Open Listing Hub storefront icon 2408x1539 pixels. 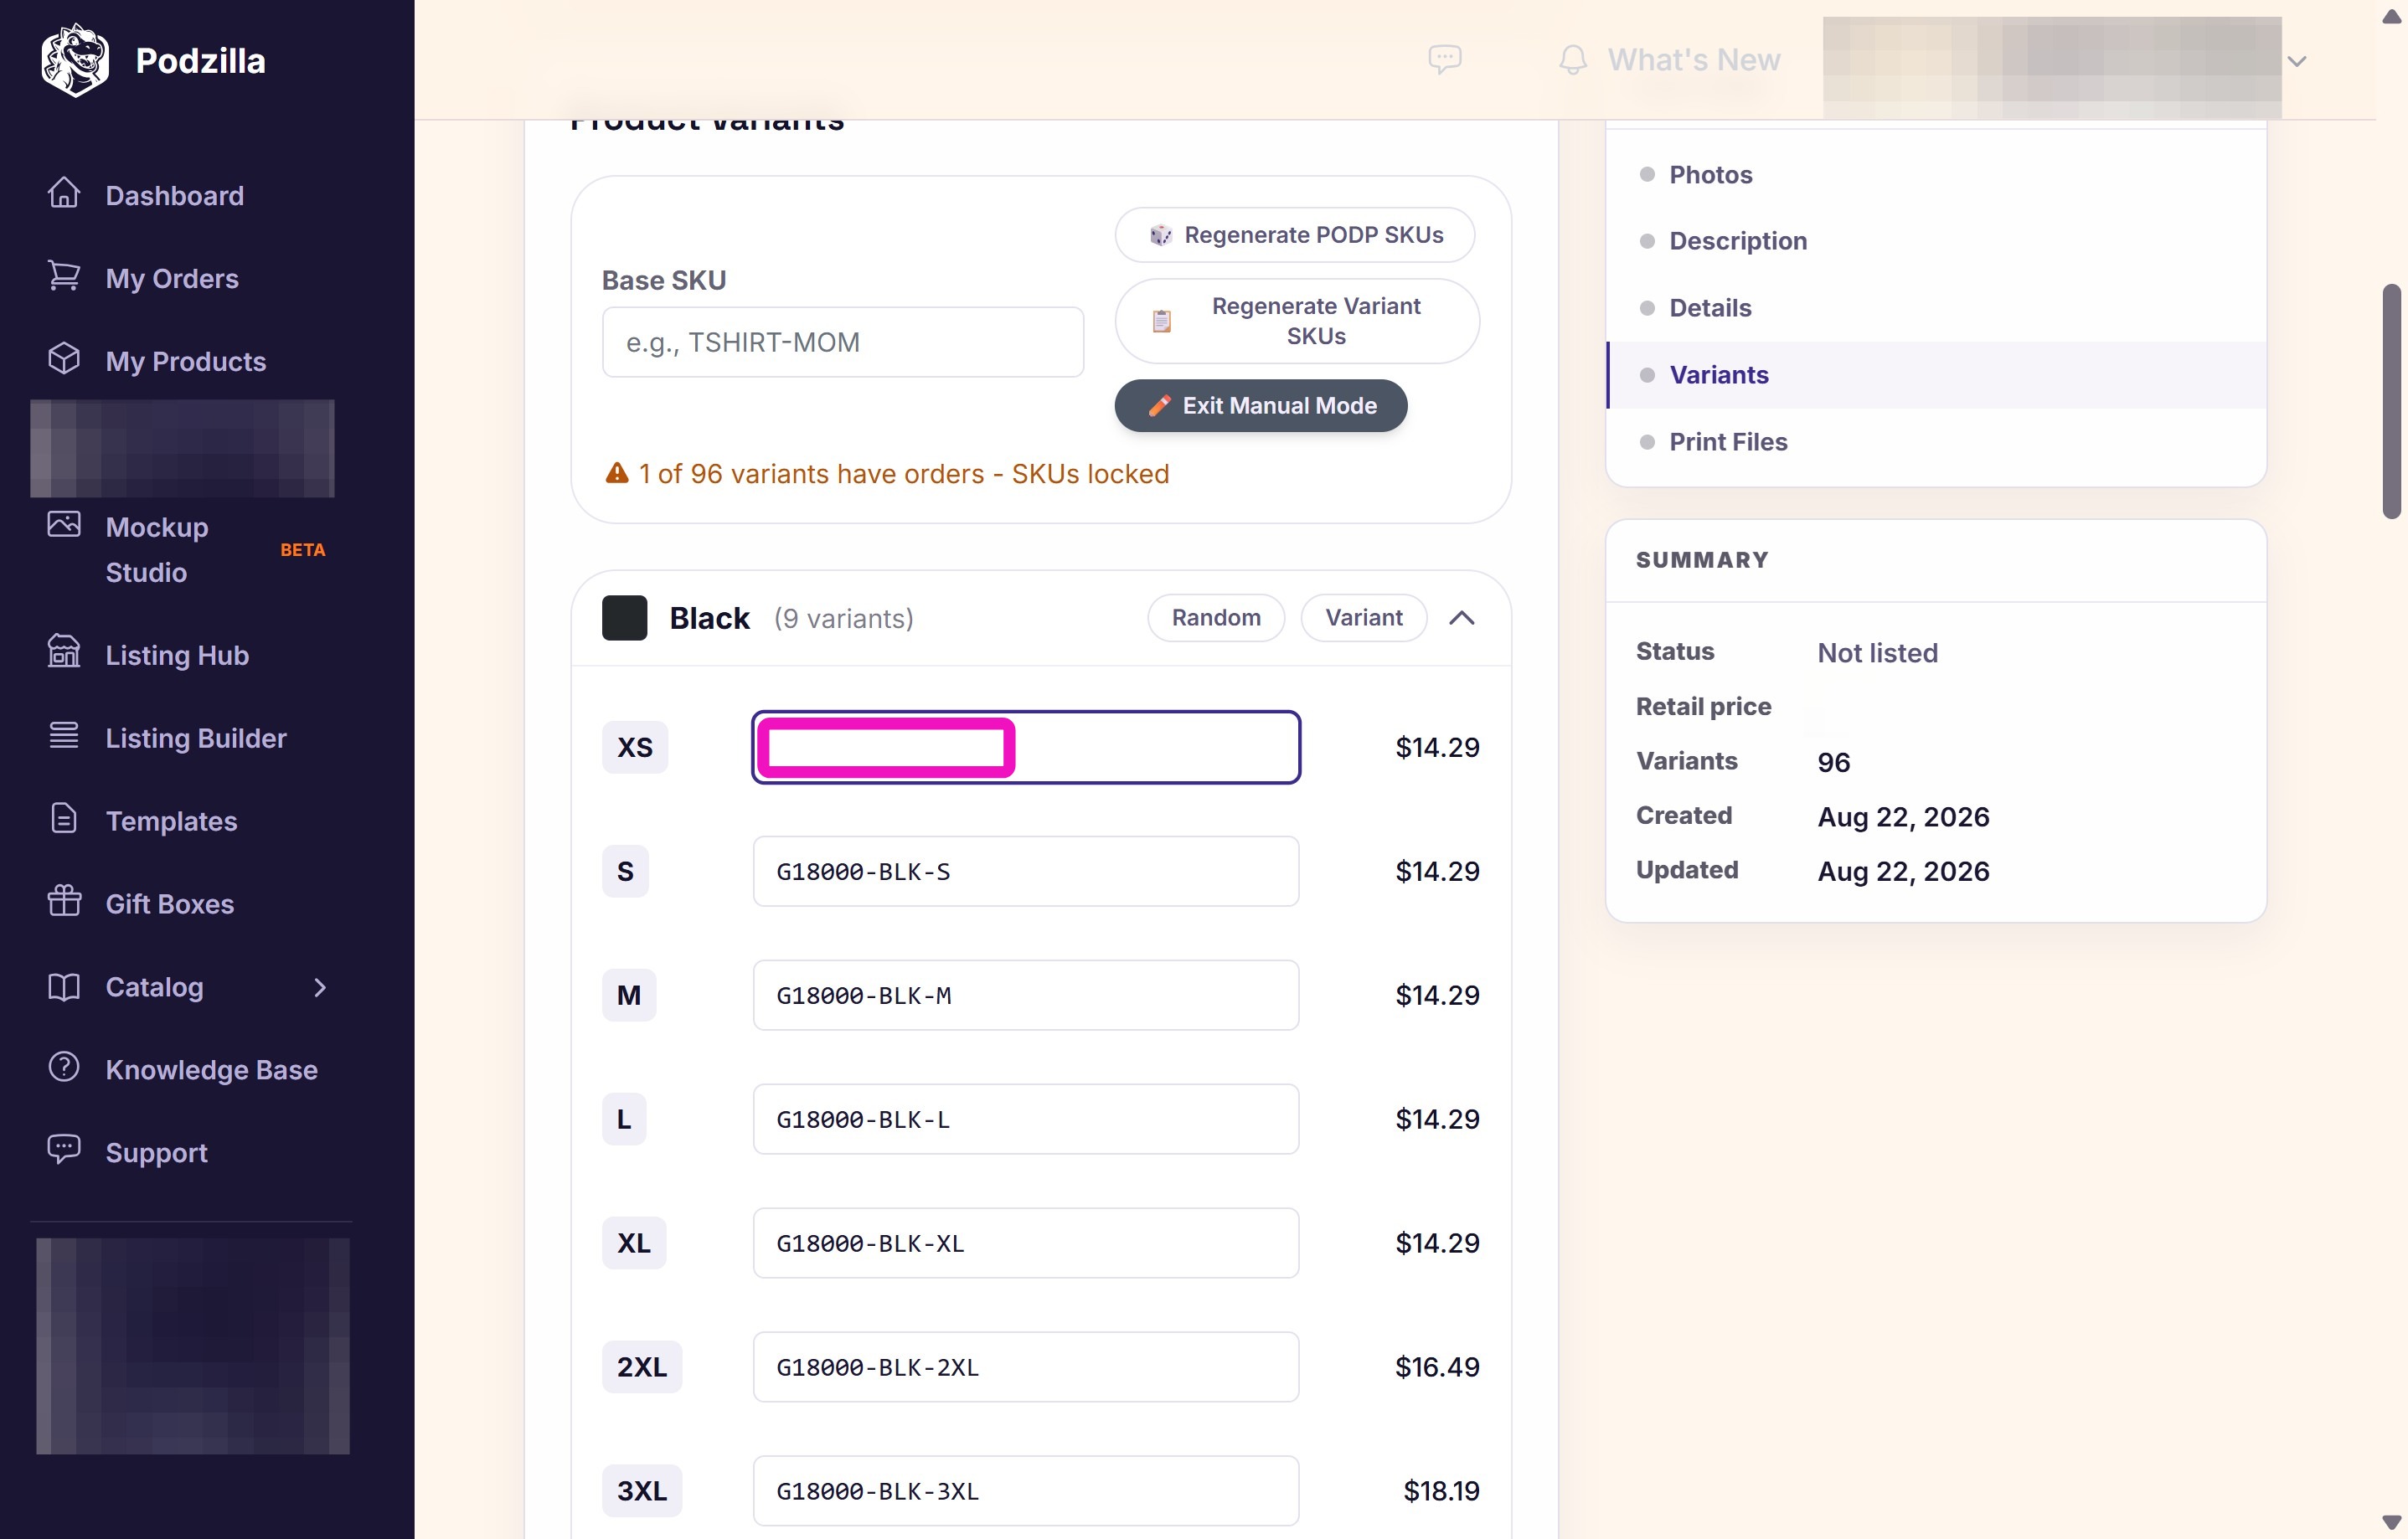[x=64, y=652]
